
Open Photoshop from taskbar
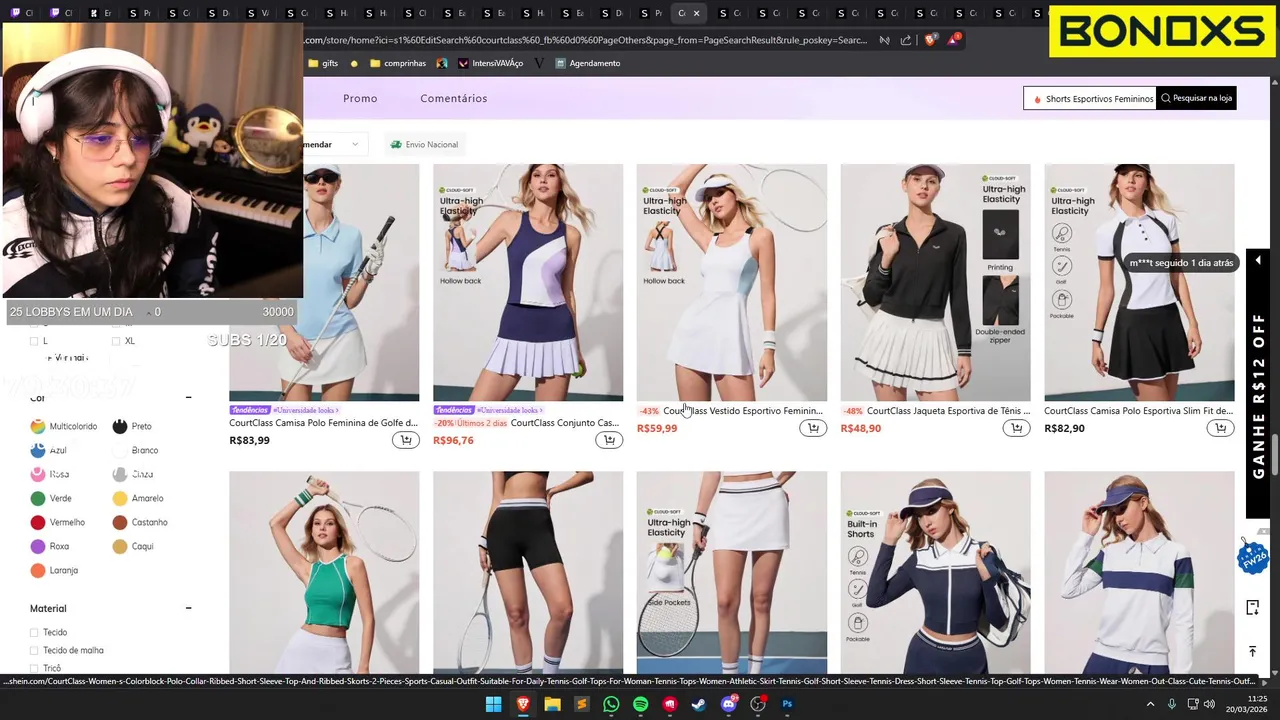coord(787,704)
